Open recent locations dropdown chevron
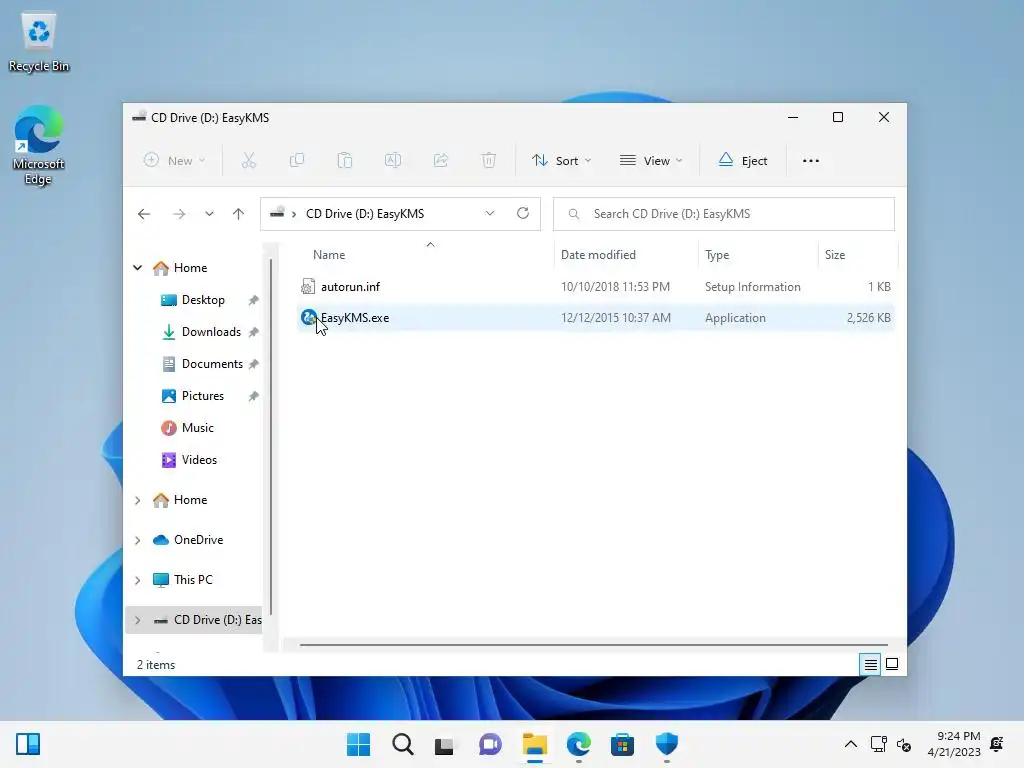 coord(209,214)
